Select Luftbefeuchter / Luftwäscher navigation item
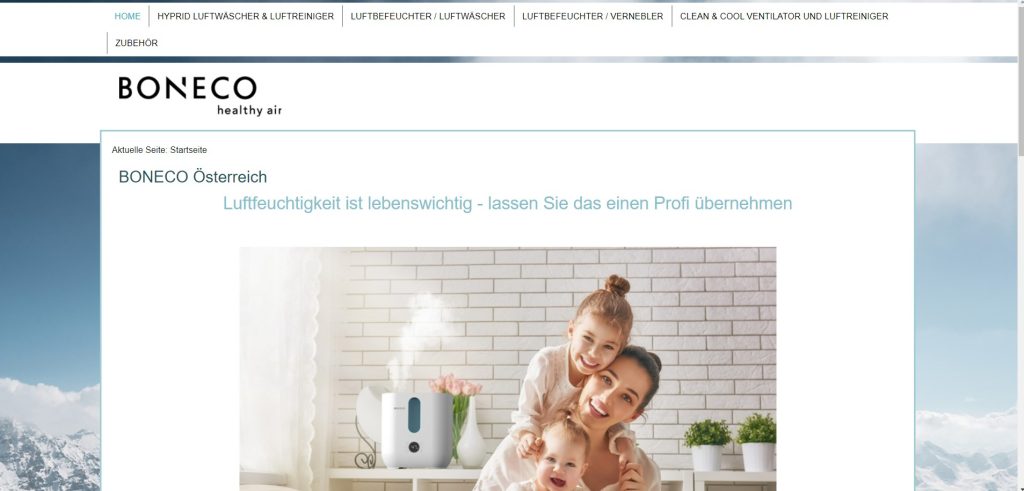 (x=428, y=16)
